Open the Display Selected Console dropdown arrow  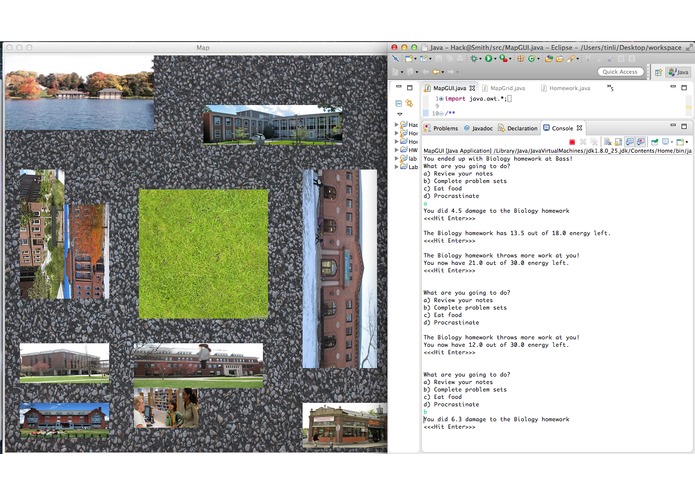673,142
